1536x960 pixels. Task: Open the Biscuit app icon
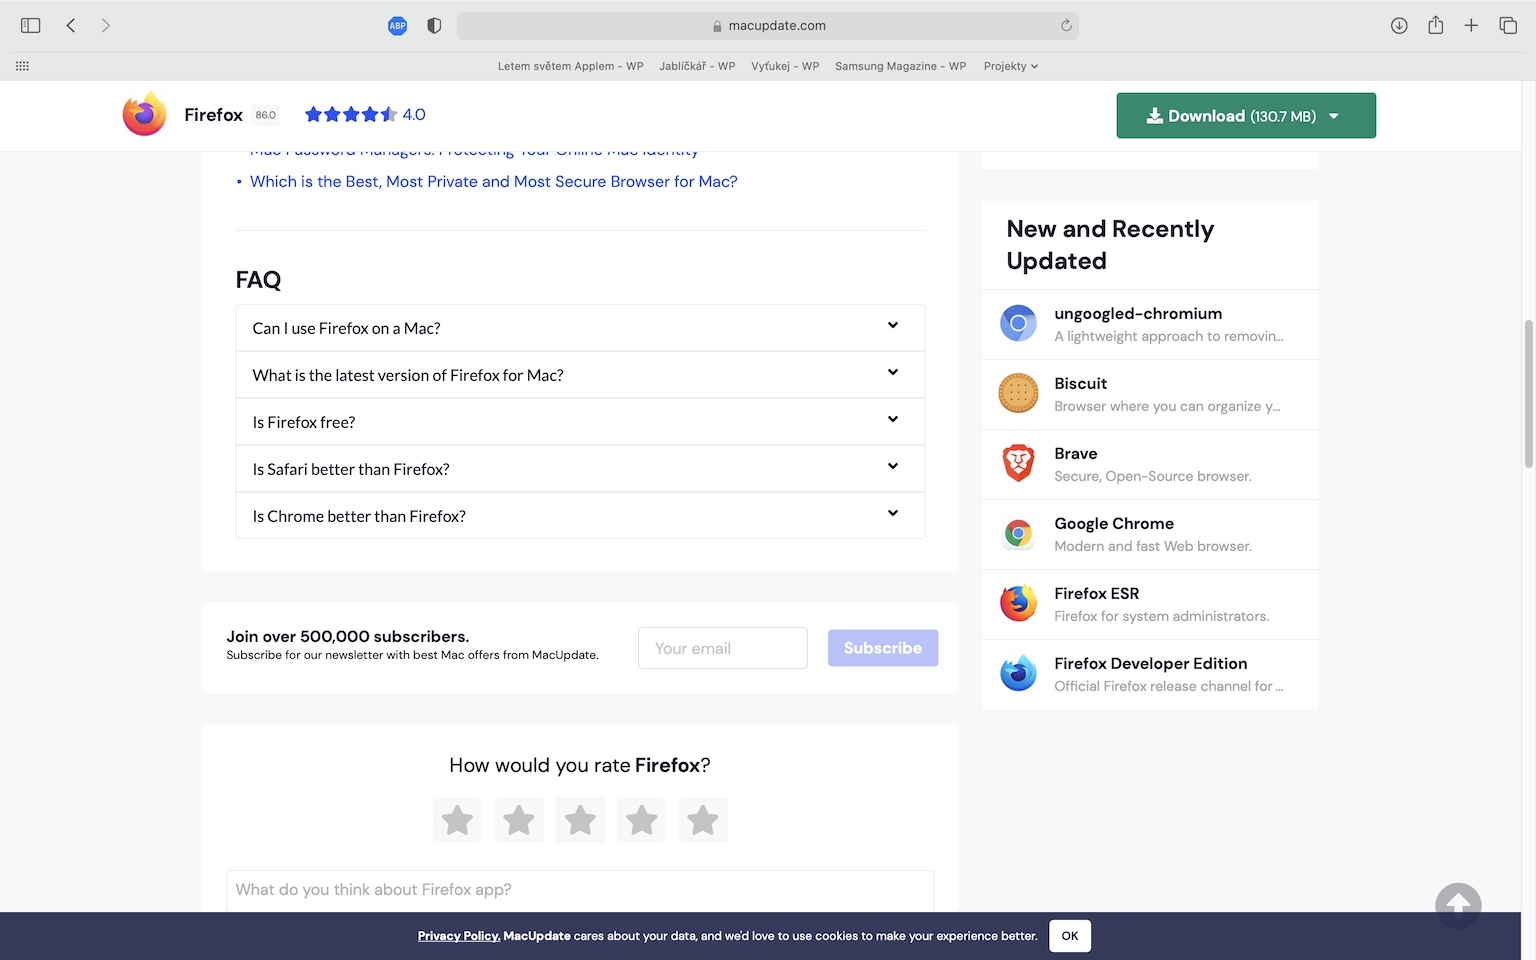[1018, 393]
